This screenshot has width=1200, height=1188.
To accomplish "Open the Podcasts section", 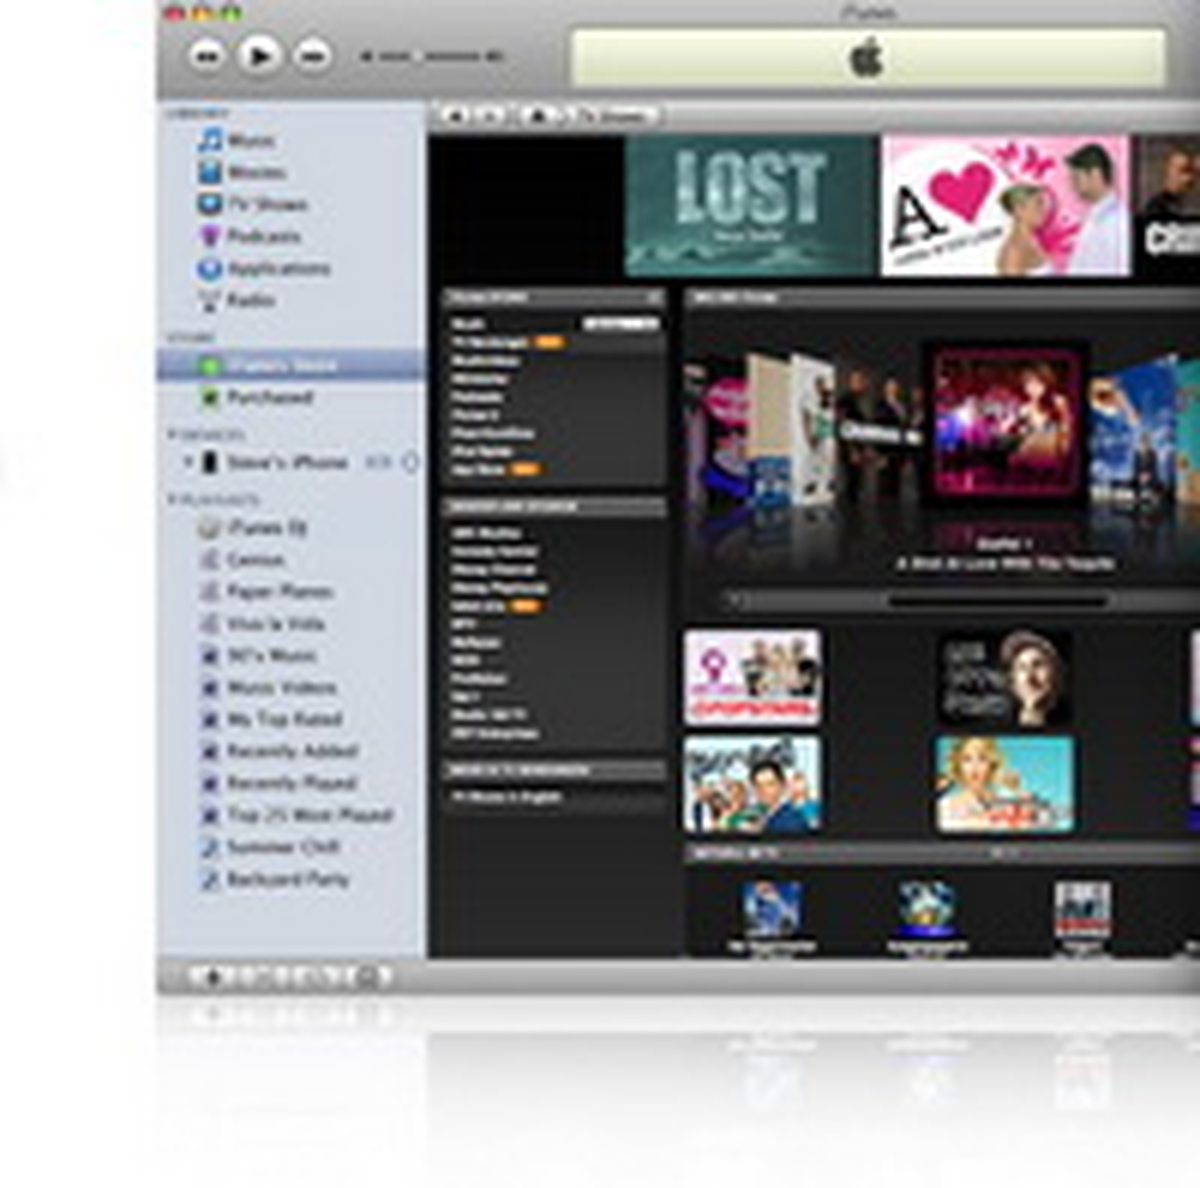I will [x=246, y=237].
